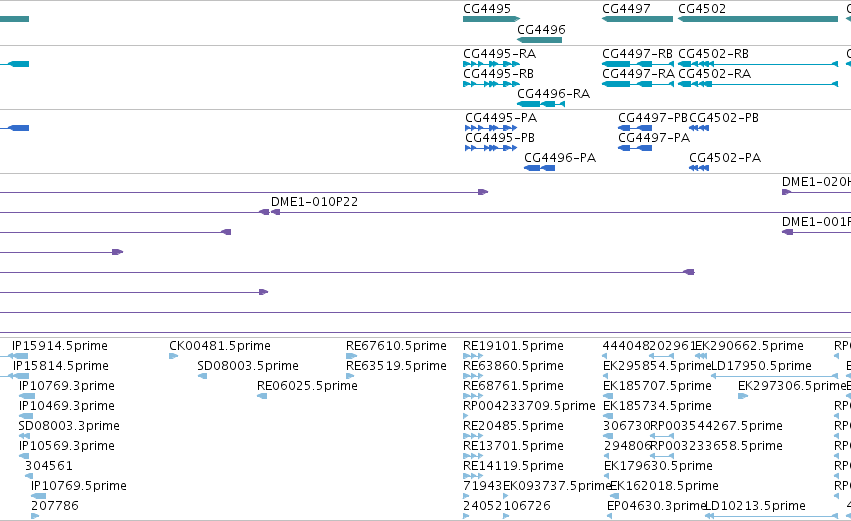This screenshot has height=521, width=851.
Task: Click EST RE20485.5prime
Action: pos(513,426)
